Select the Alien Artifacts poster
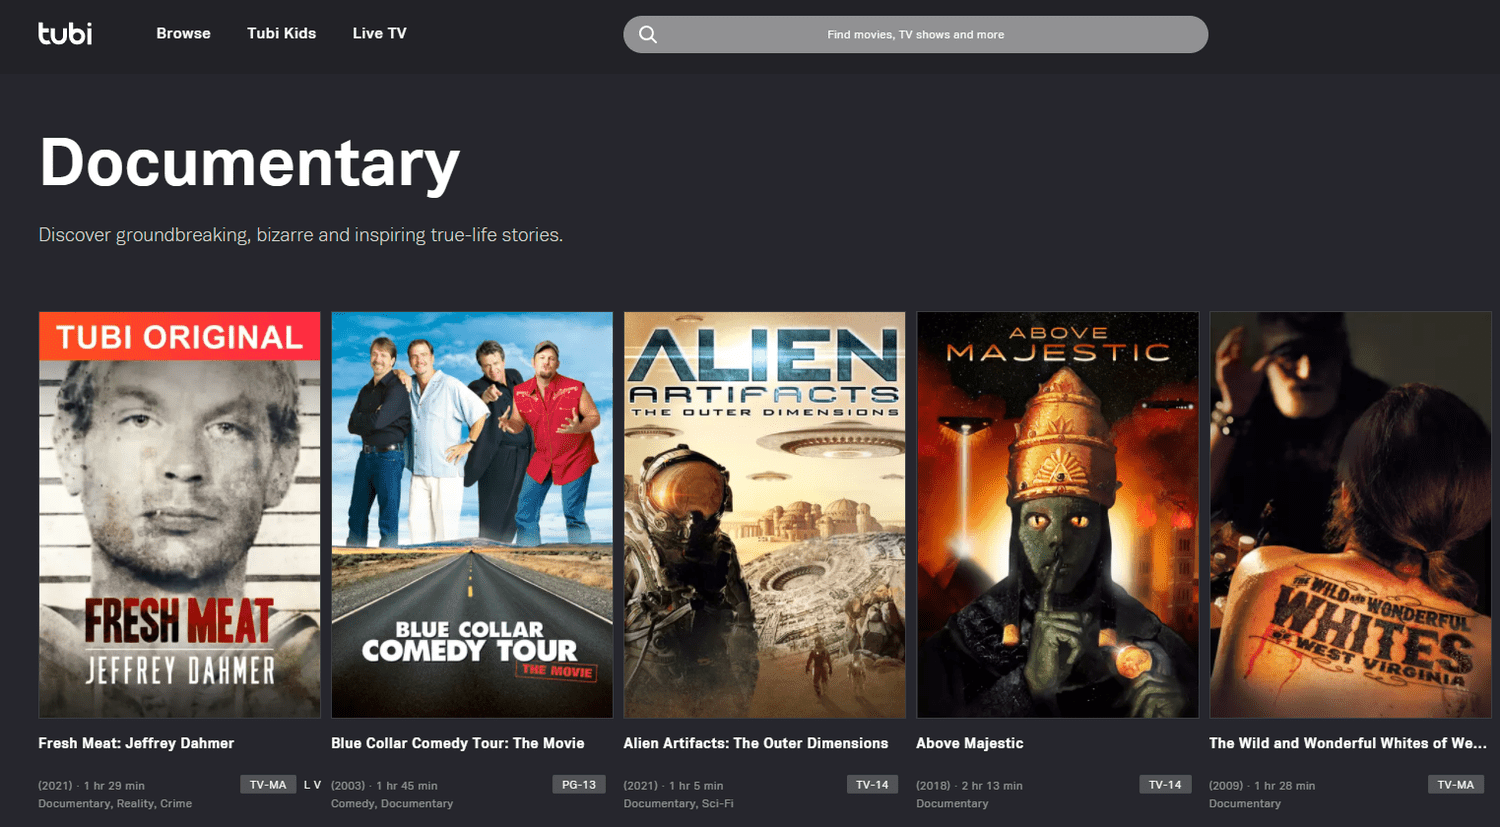1500x827 pixels. pos(765,515)
